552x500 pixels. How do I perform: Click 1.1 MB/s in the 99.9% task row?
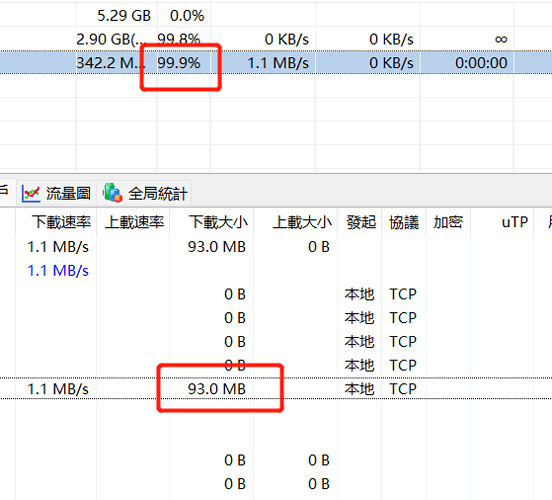point(278,63)
